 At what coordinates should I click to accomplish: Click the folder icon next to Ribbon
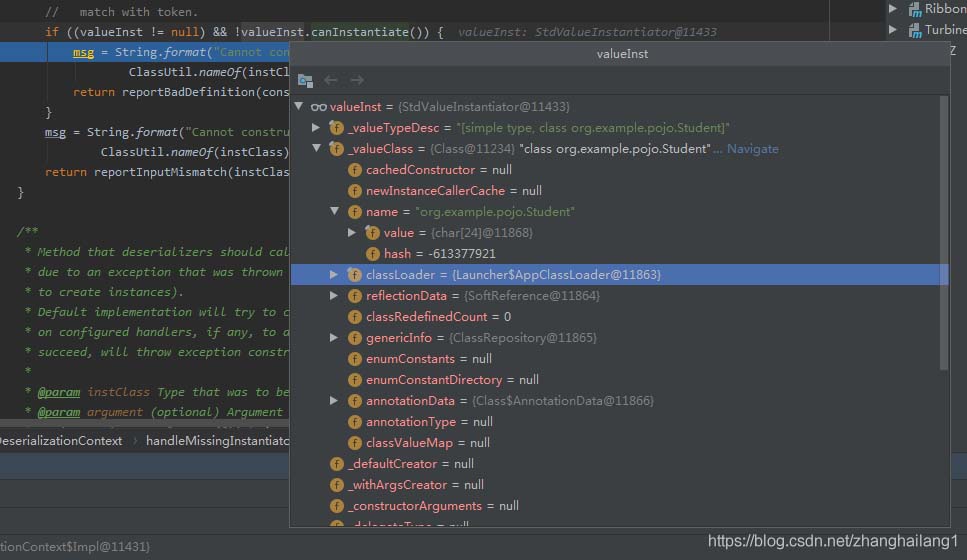(914, 9)
